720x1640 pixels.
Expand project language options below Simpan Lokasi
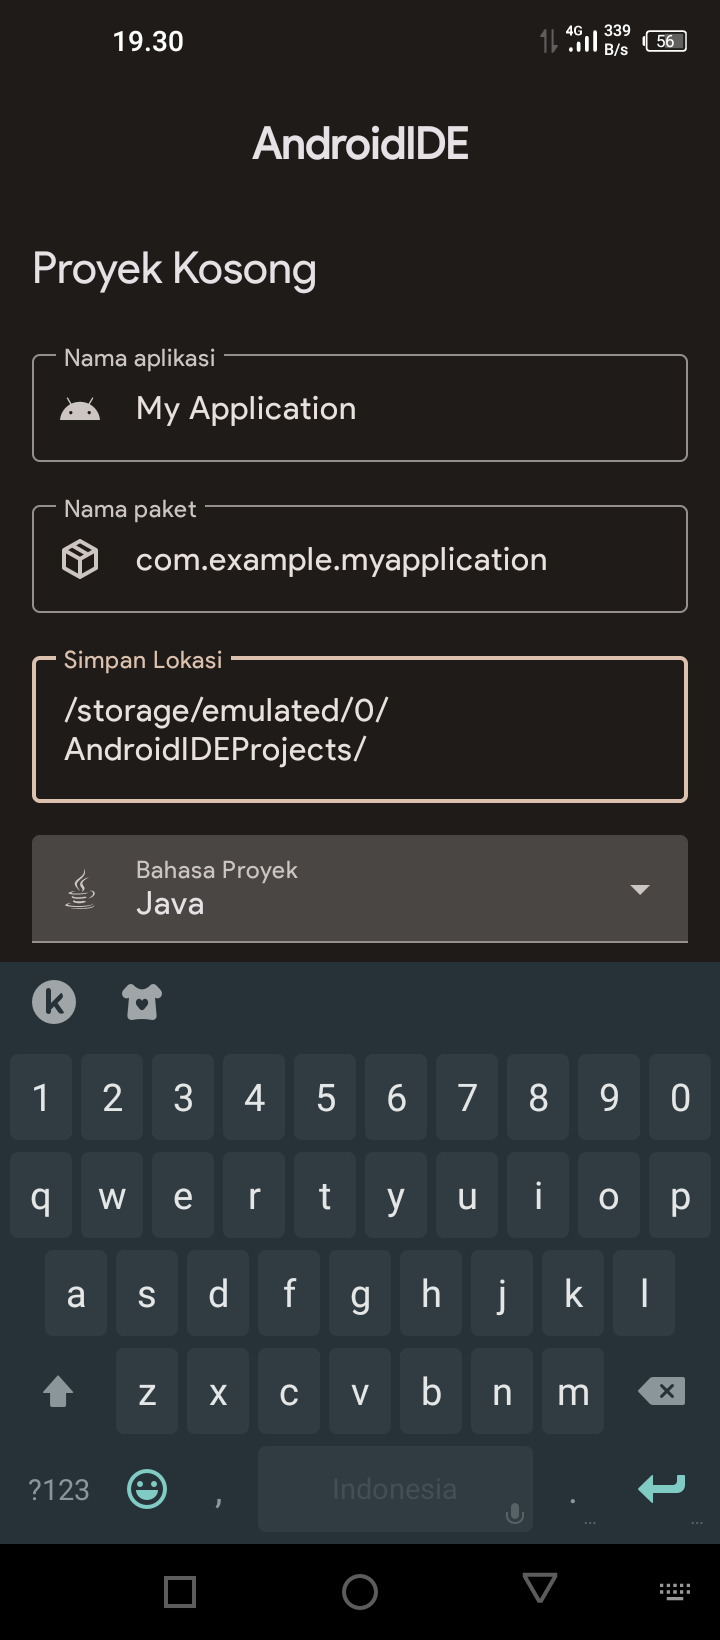coord(360,889)
